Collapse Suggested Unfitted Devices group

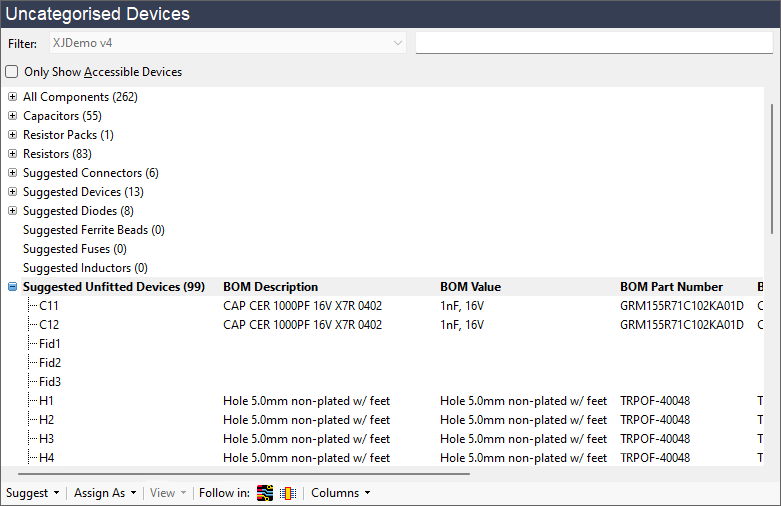coord(12,287)
